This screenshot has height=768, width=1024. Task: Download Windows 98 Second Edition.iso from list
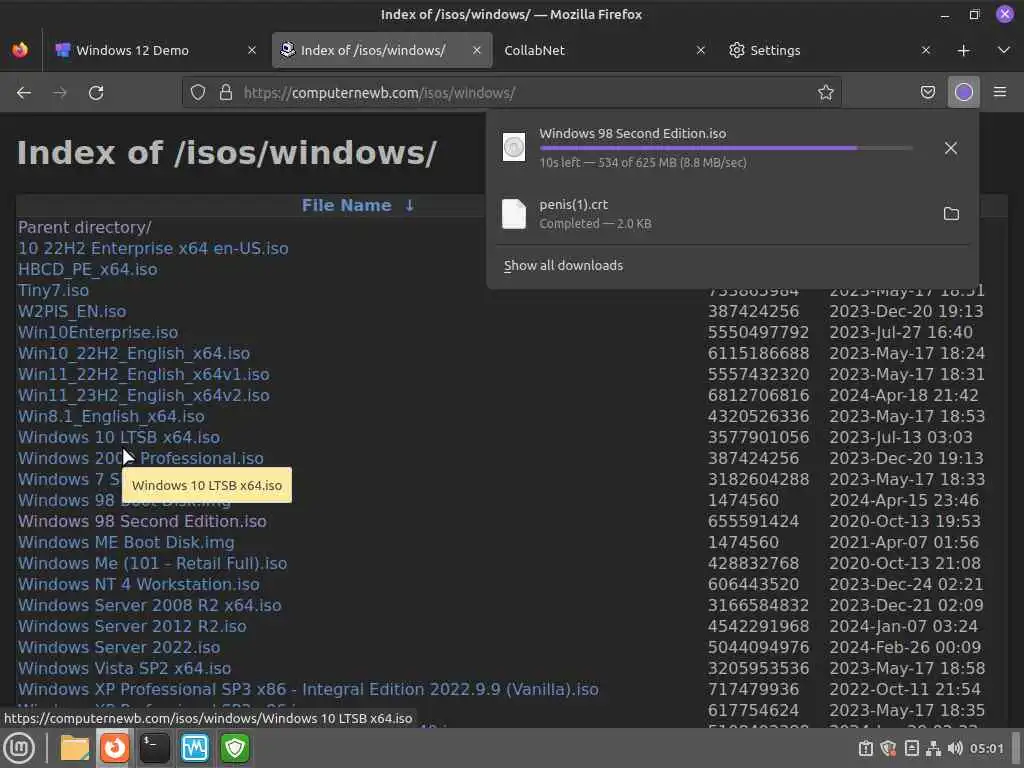pos(142,521)
